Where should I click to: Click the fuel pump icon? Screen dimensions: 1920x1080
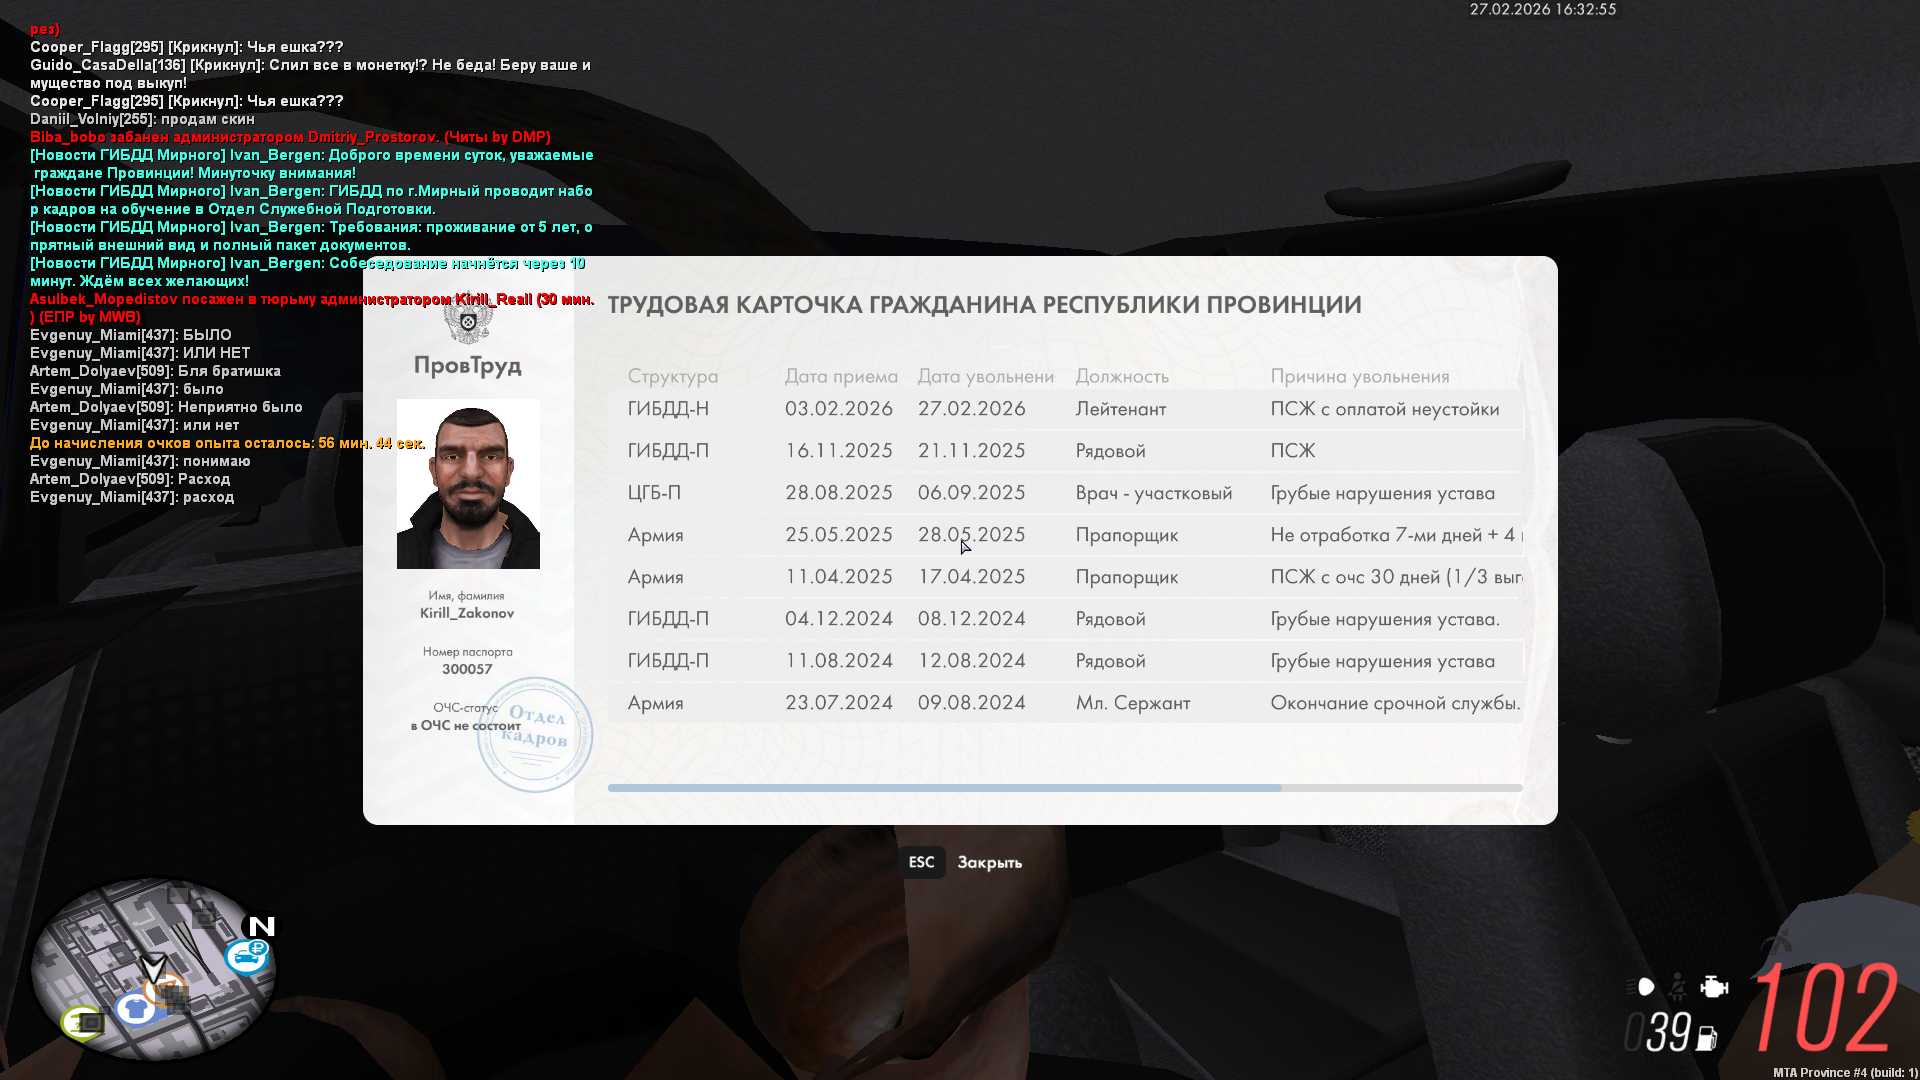coord(1707,1039)
